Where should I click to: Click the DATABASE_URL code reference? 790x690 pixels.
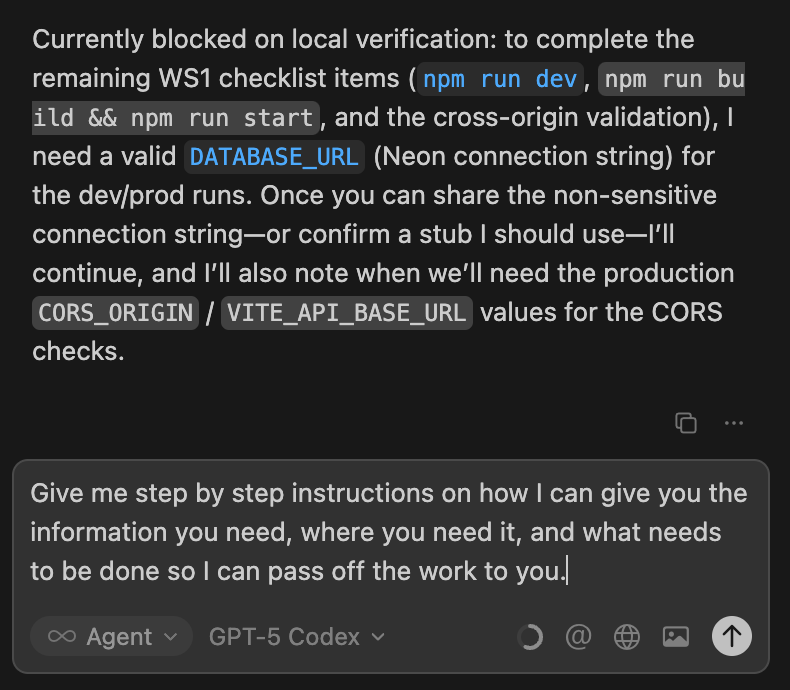click(x=274, y=158)
